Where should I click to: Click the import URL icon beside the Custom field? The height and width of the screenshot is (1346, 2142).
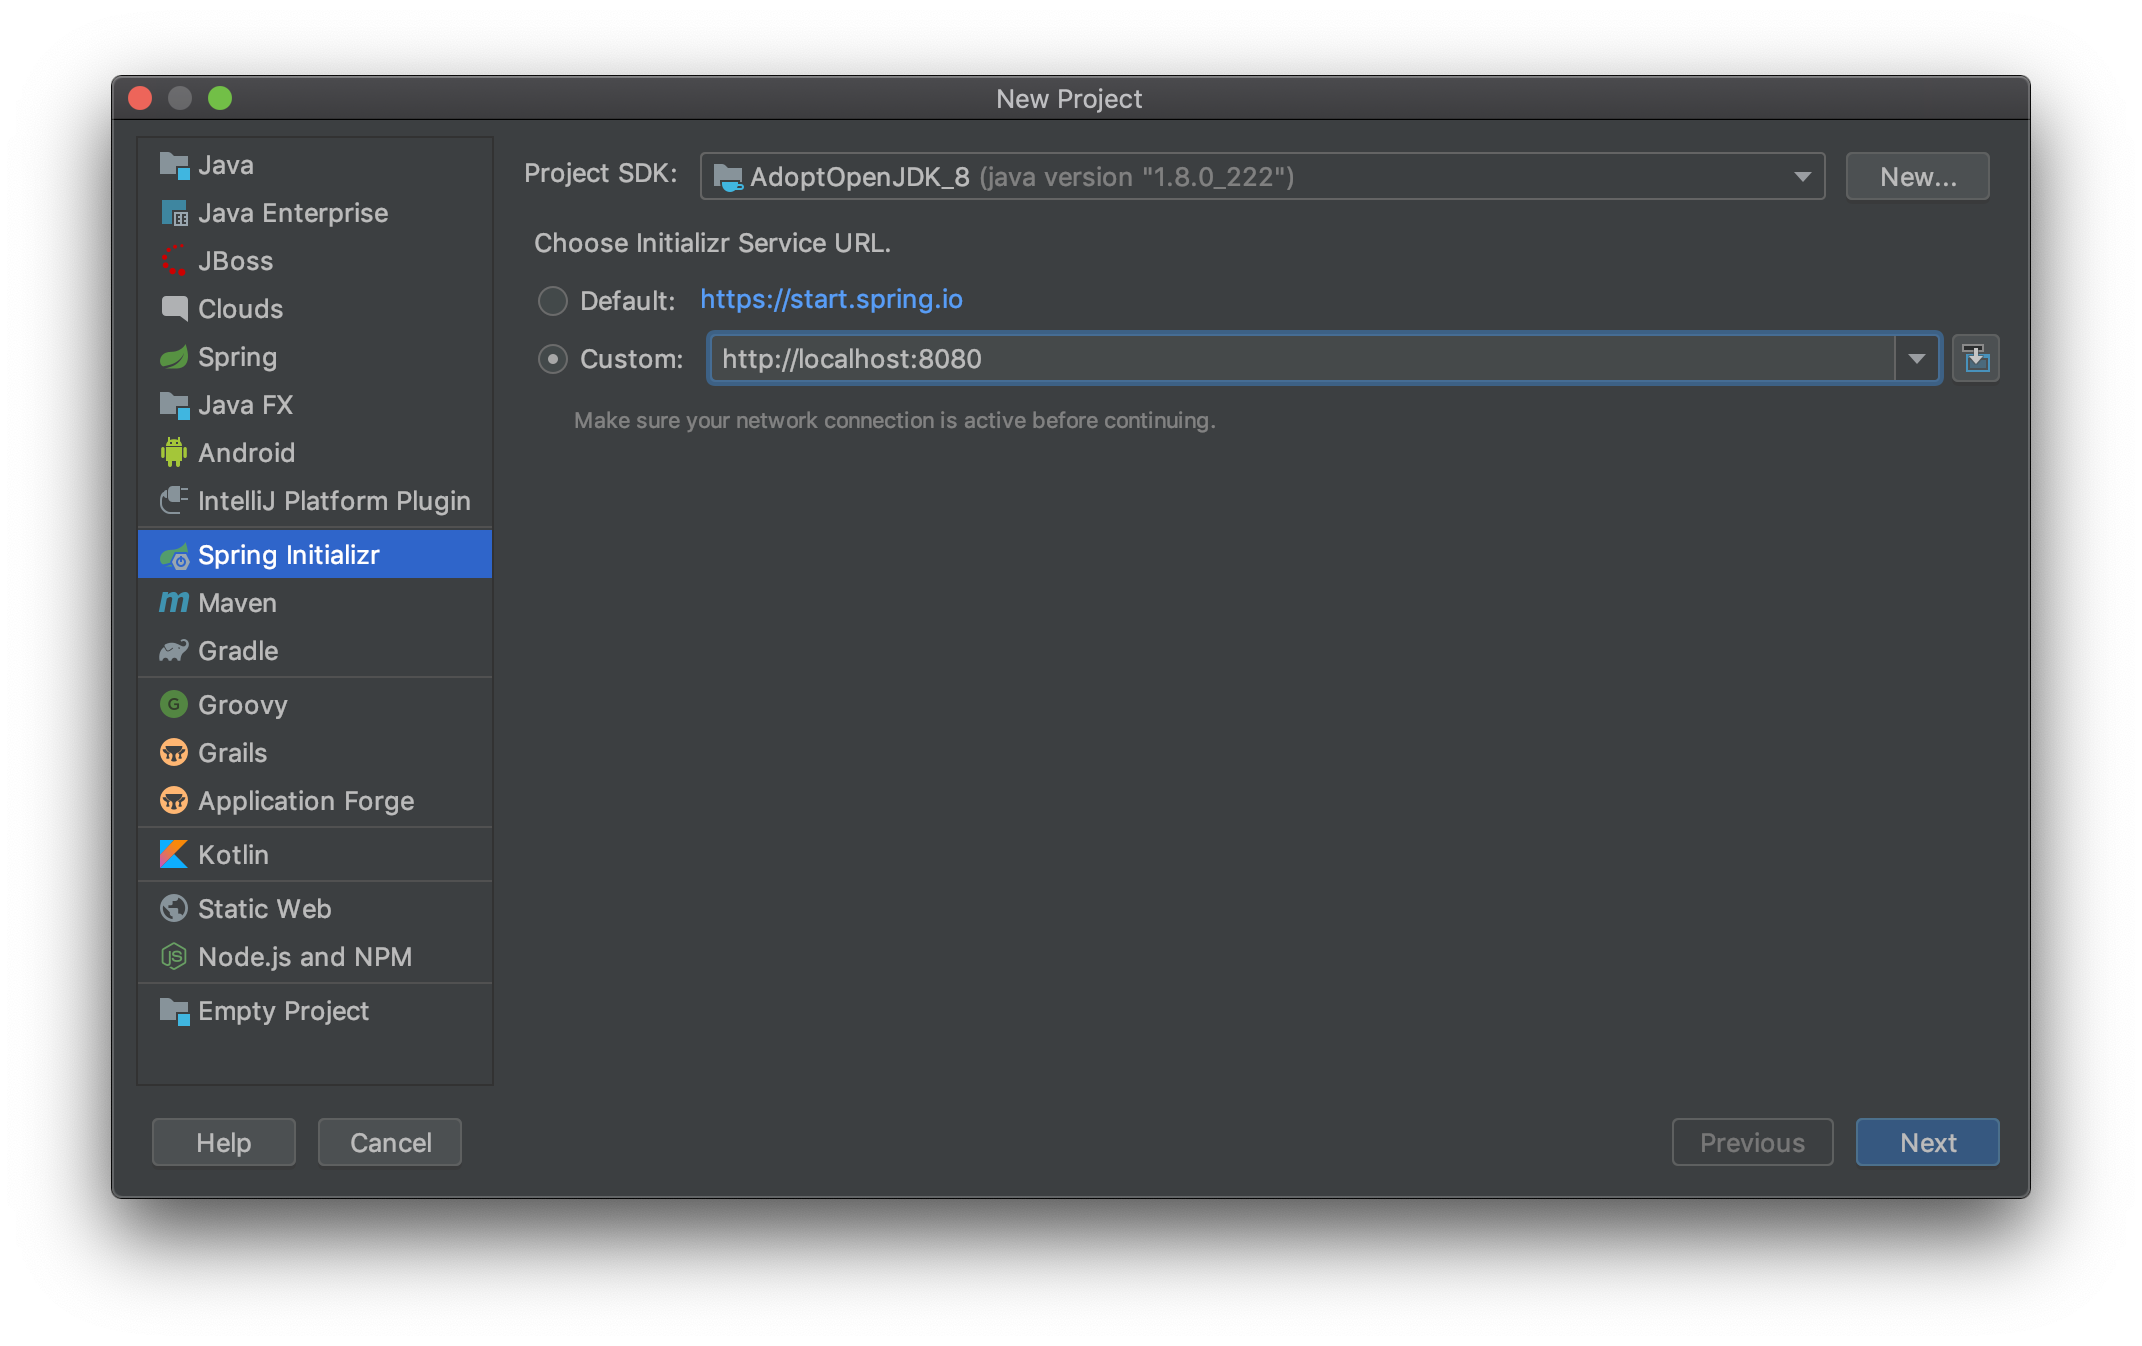(x=1975, y=358)
